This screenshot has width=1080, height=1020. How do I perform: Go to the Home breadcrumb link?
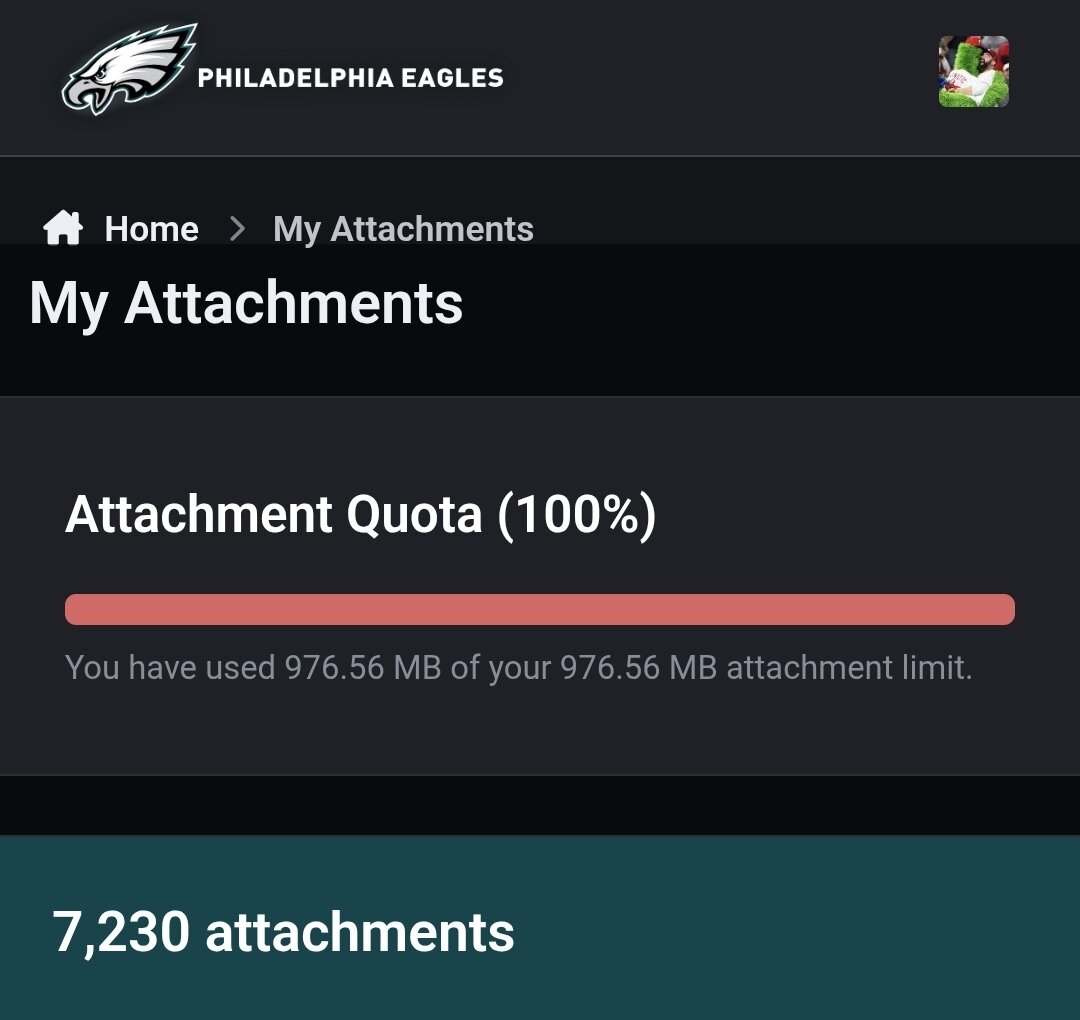pos(151,229)
